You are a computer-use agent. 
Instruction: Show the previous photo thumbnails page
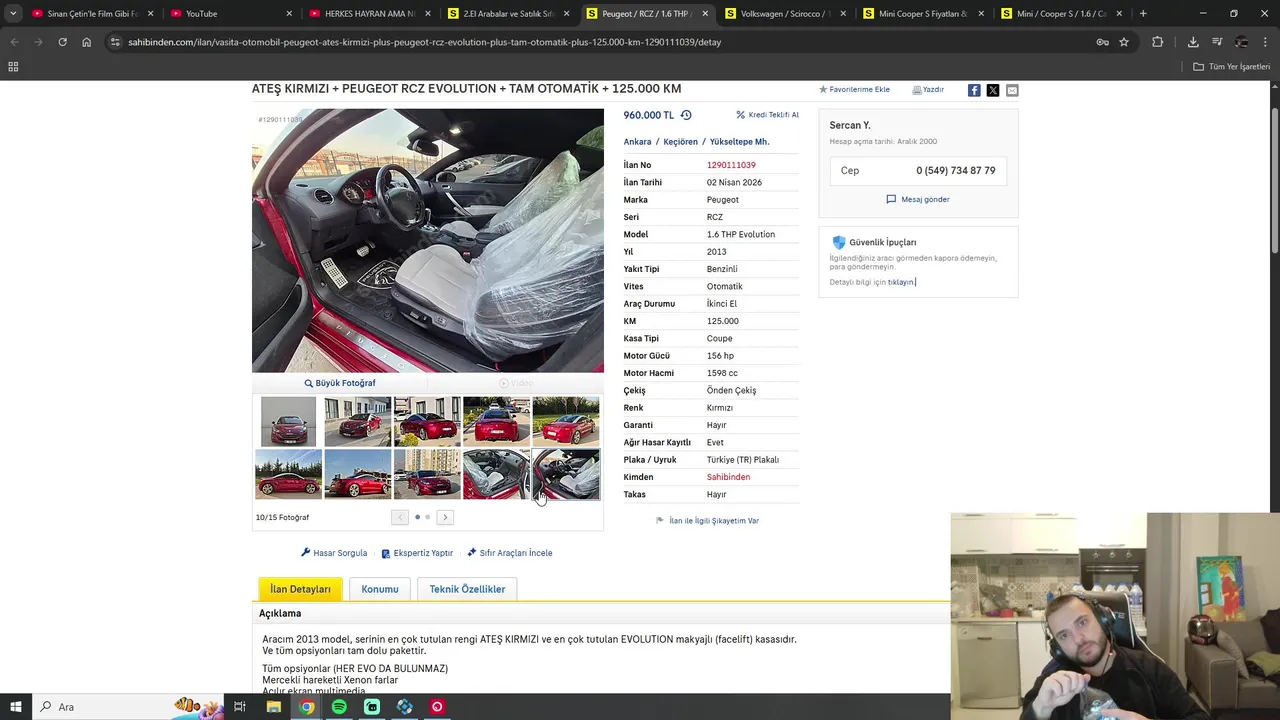(400, 517)
